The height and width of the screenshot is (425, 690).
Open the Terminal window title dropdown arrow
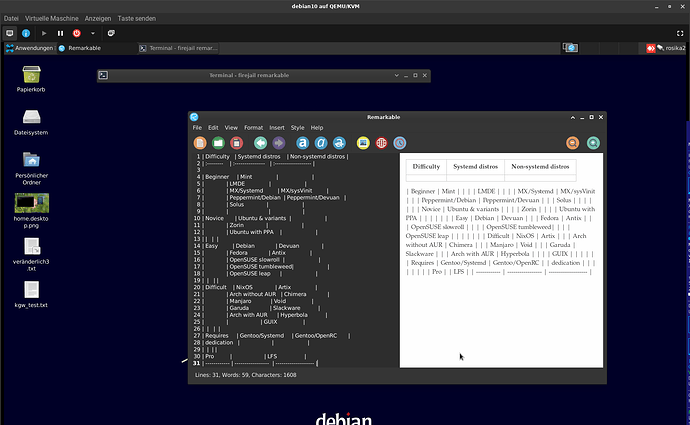click(396, 75)
